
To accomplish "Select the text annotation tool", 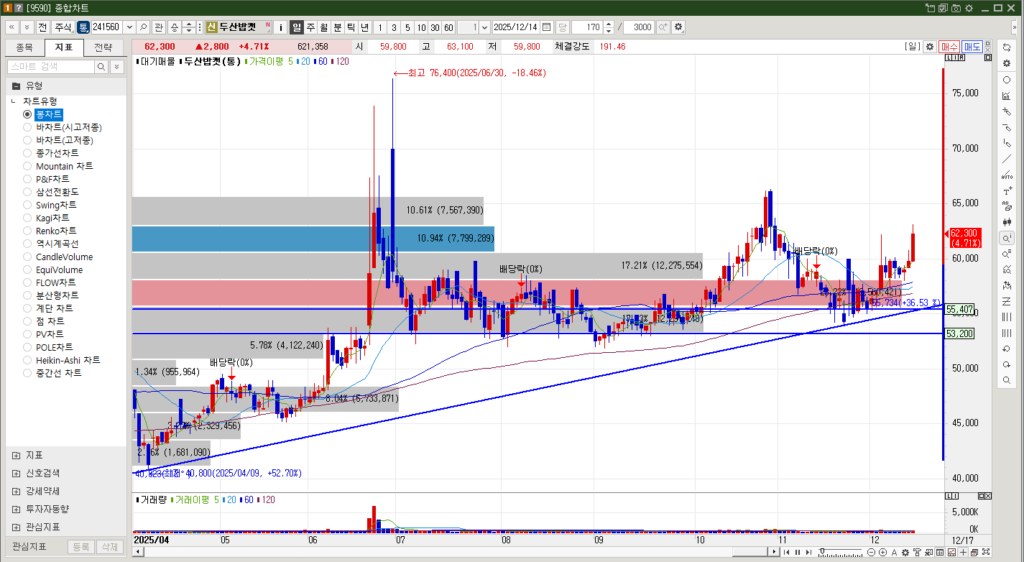I will tap(1006, 190).
